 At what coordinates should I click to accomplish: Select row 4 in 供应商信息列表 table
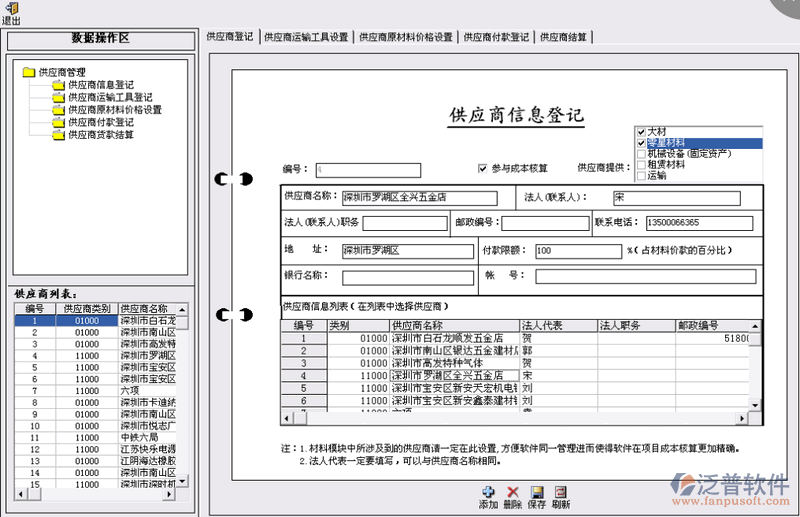pos(304,376)
